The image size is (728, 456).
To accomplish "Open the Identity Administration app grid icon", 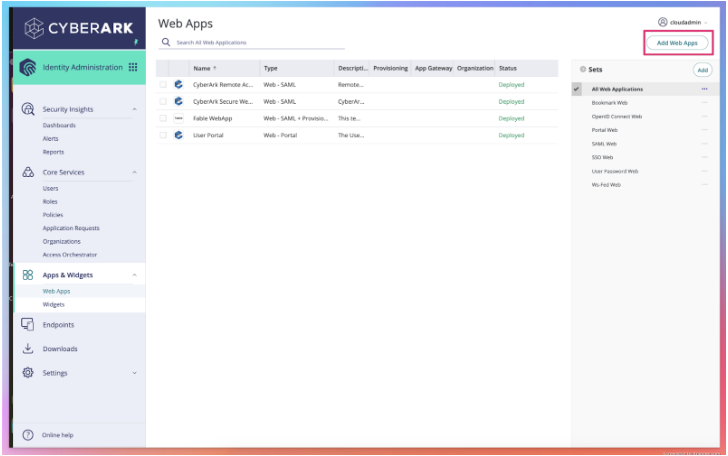I will coord(133,67).
